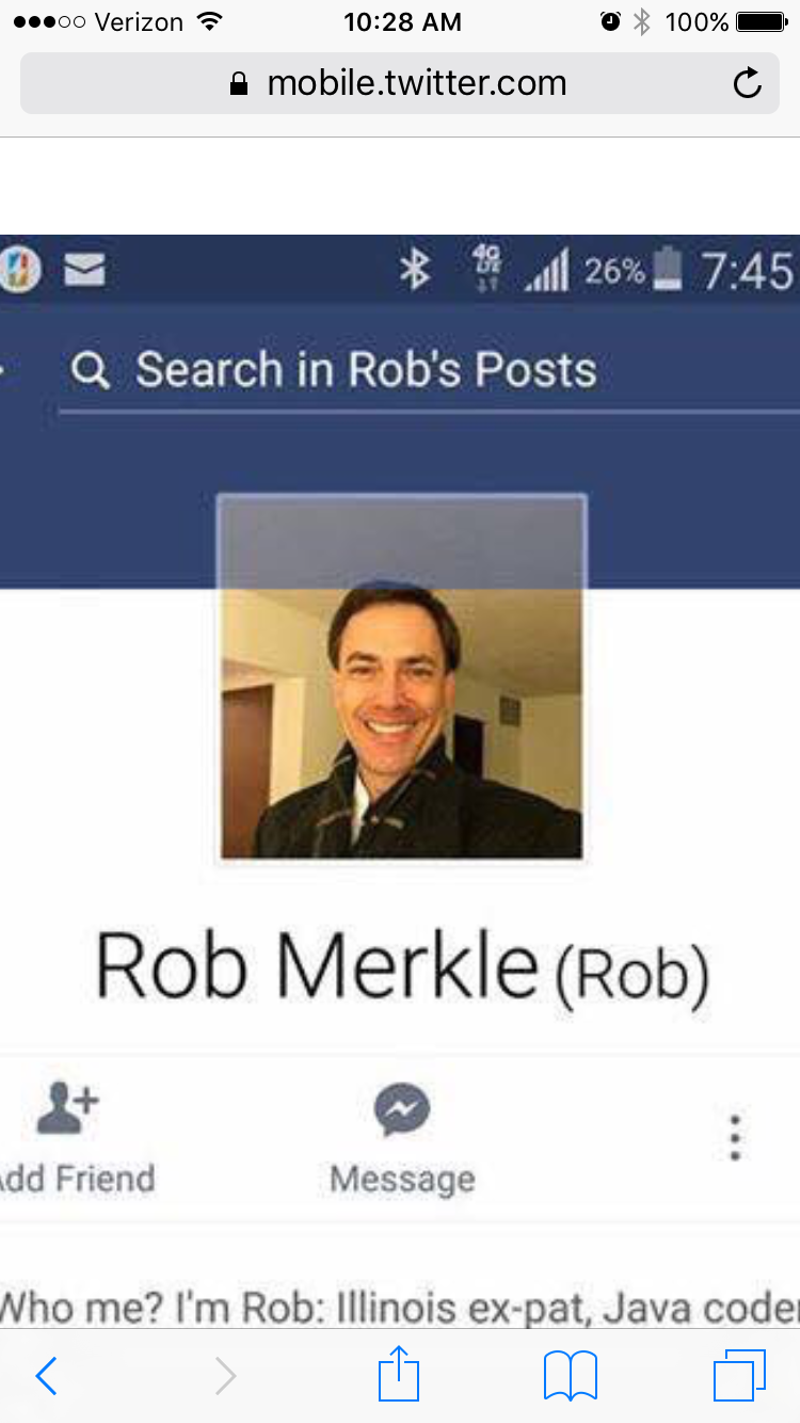Tap the magnifier in Search in Rob's Posts
The image size is (800, 1423).
tap(90, 371)
